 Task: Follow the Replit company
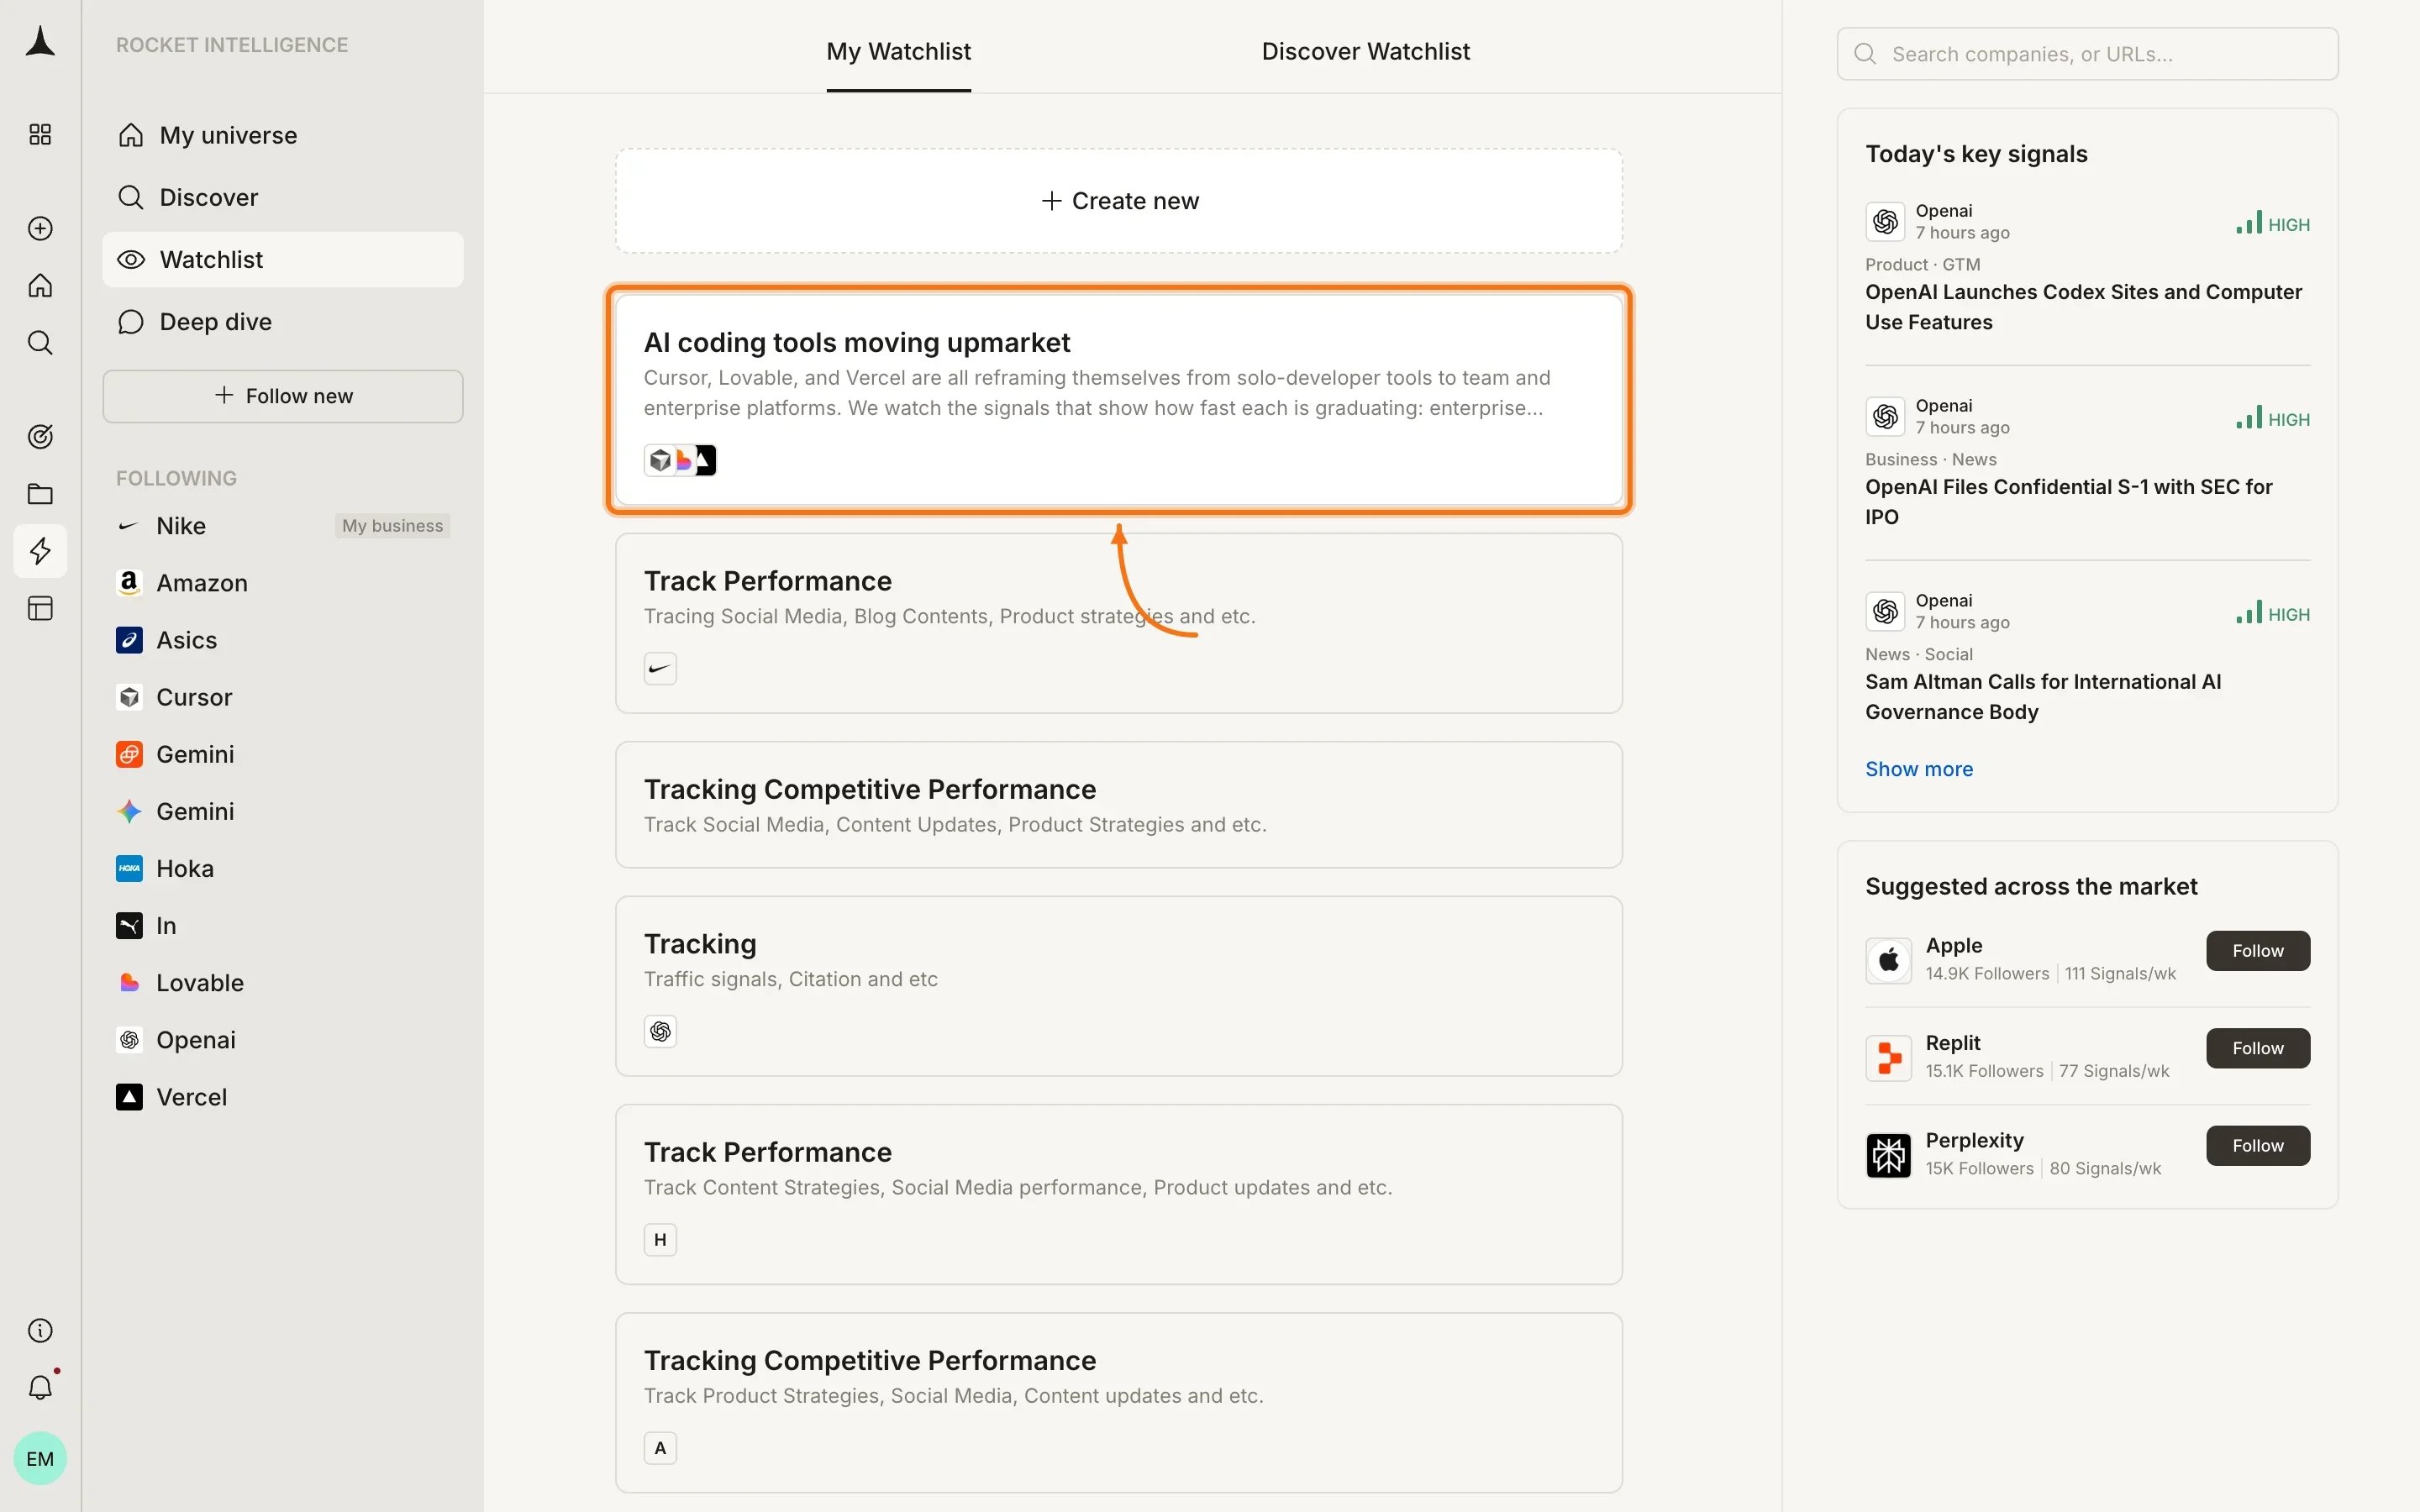2258,1048
